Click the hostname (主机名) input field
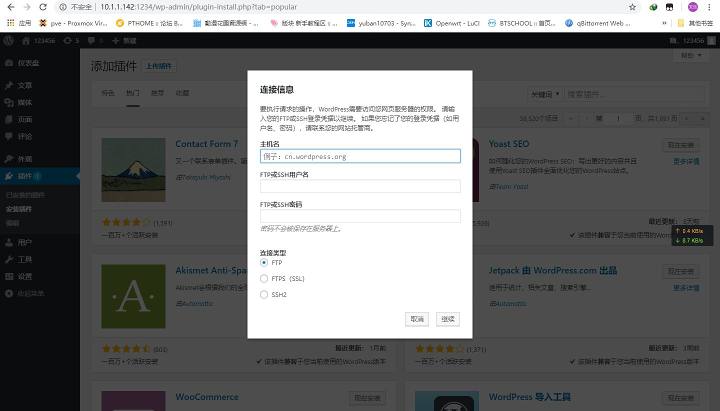The image size is (720, 411). click(360, 156)
